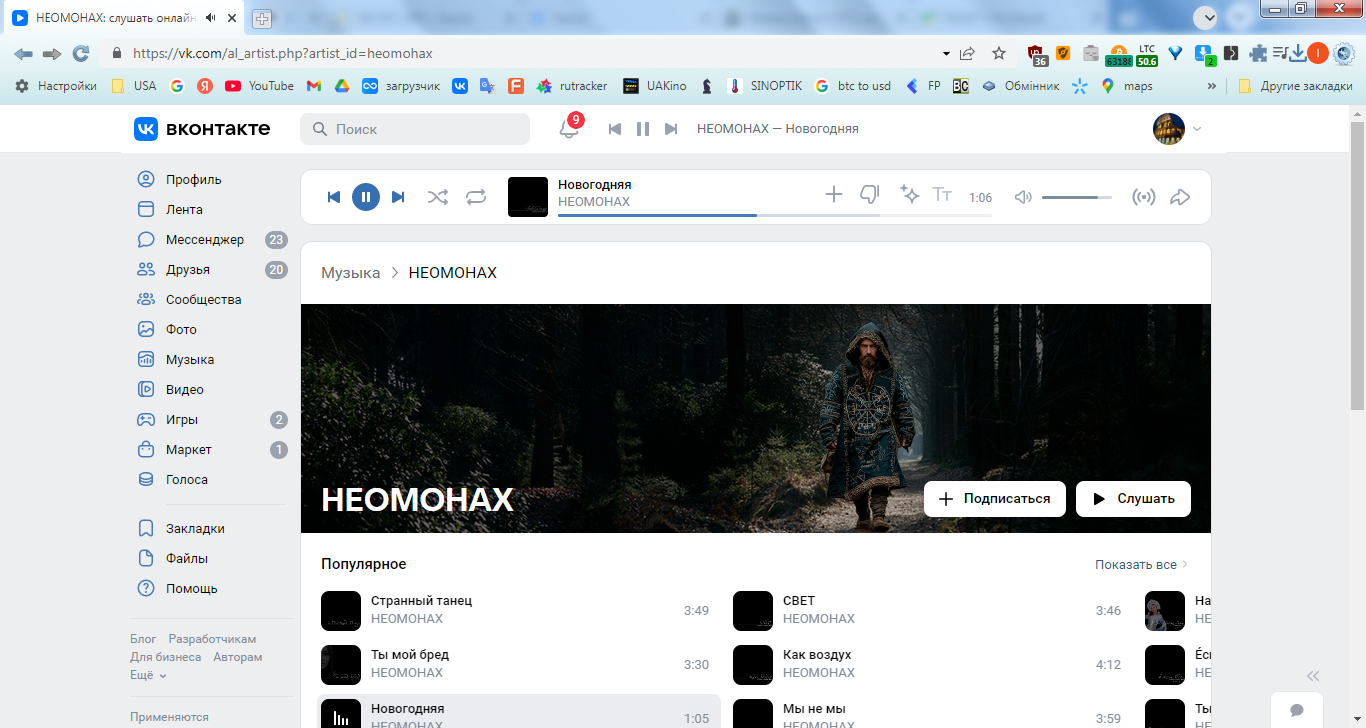Open YouTube bookmark in bookmarks bar
This screenshot has width=1366, height=728.
259,86
